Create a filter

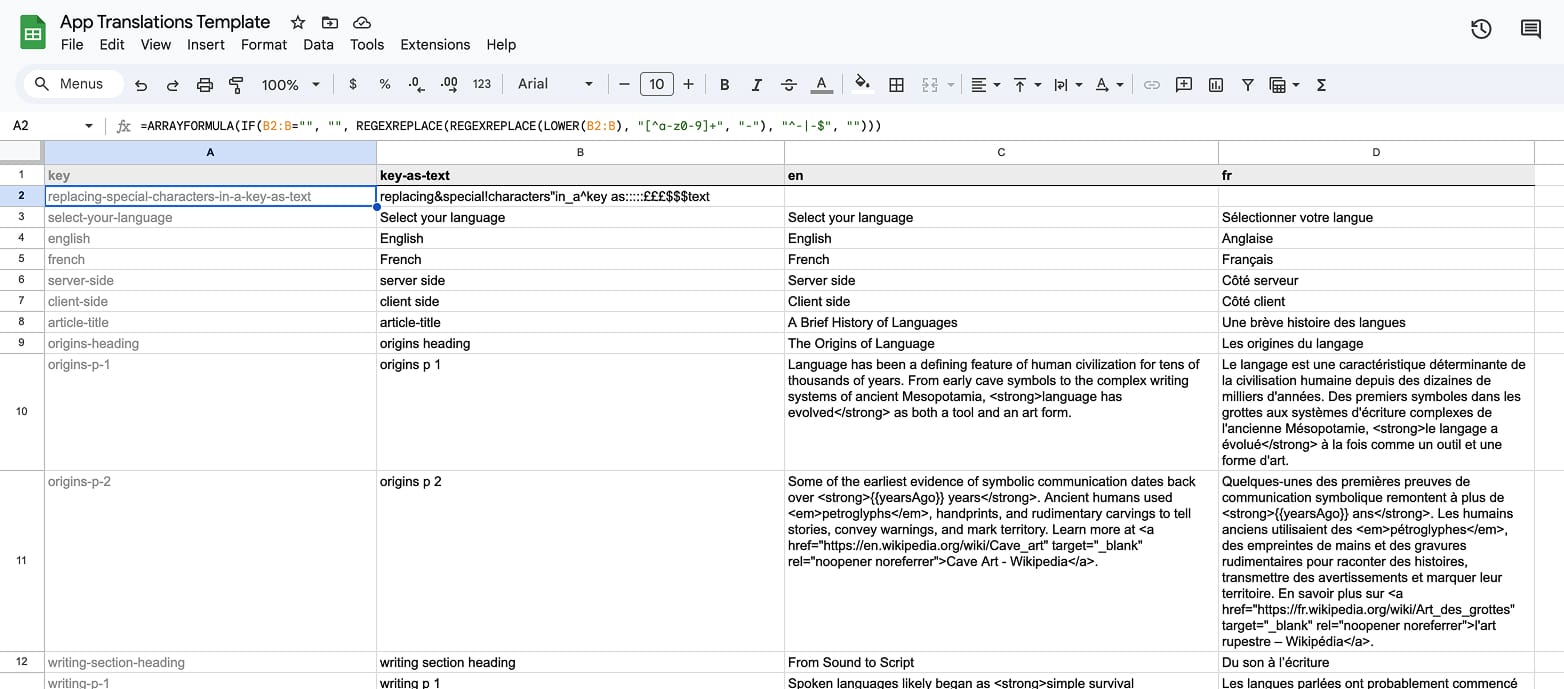[1248, 85]
